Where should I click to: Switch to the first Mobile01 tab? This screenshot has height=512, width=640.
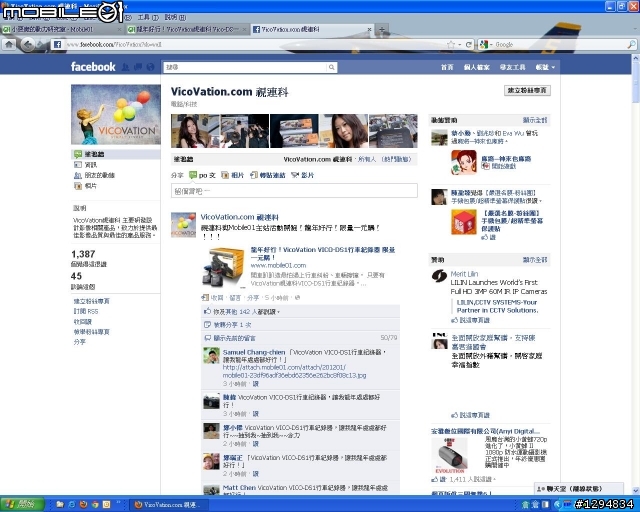point(62,29)
